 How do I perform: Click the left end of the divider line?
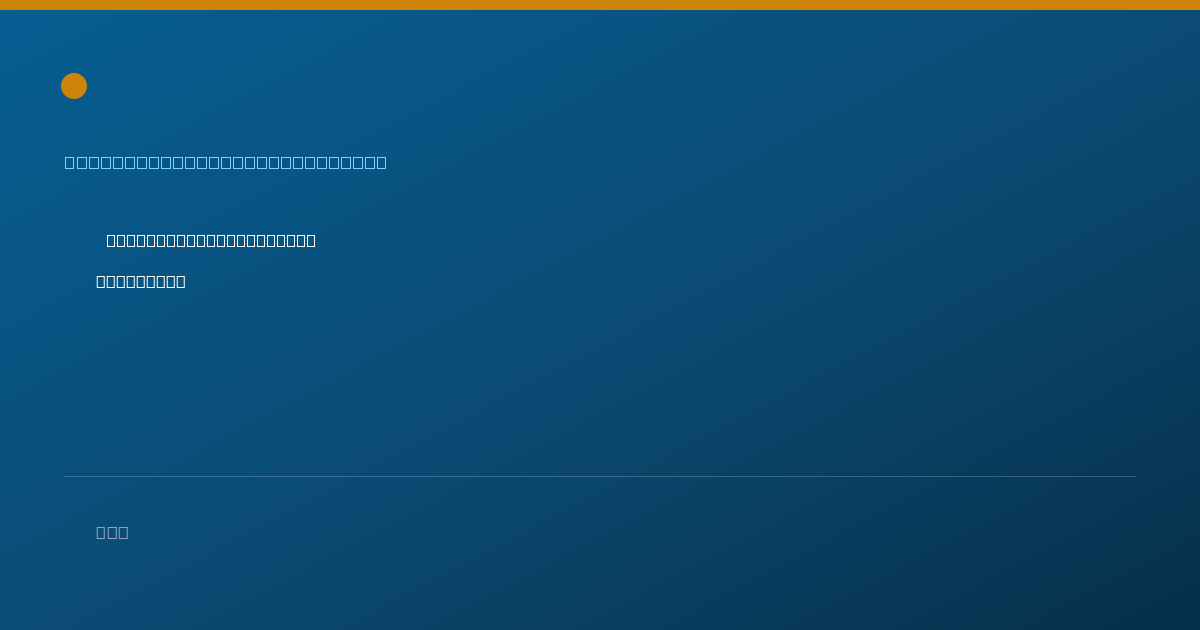tap(65, 476)
